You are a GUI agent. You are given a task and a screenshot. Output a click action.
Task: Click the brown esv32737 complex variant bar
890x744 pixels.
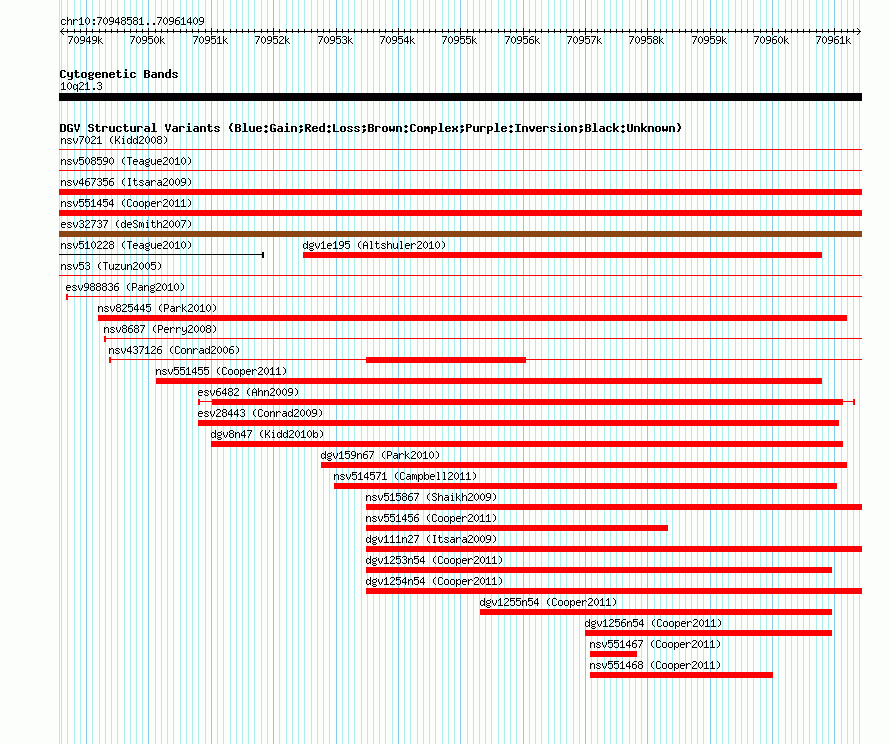click(460, 234)
